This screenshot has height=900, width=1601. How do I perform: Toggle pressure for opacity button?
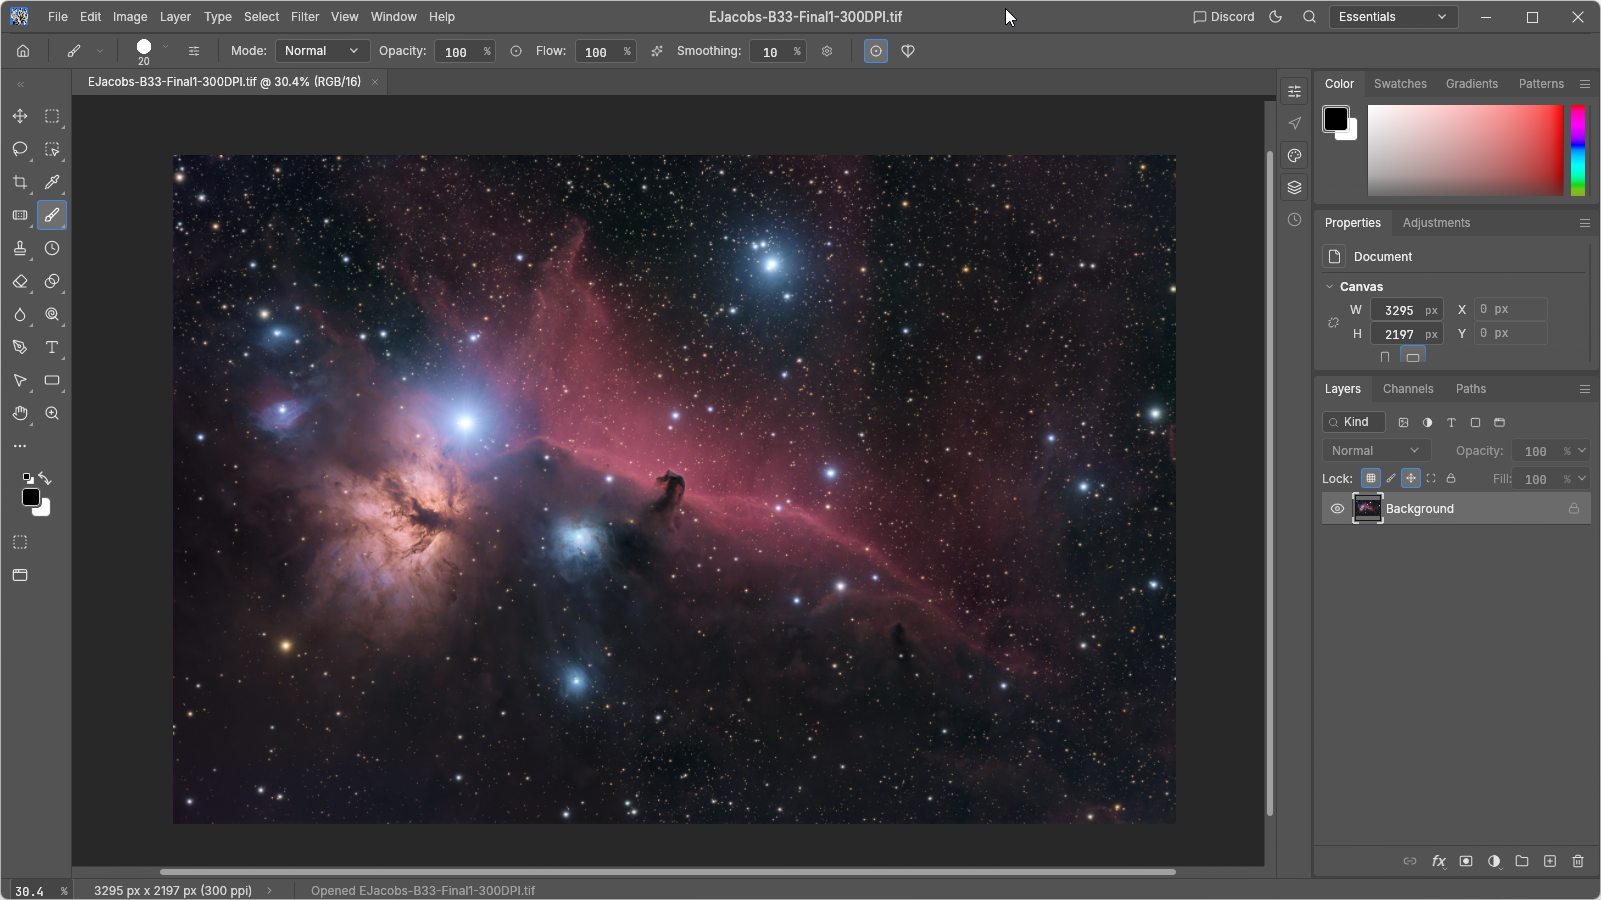[516, 51]
